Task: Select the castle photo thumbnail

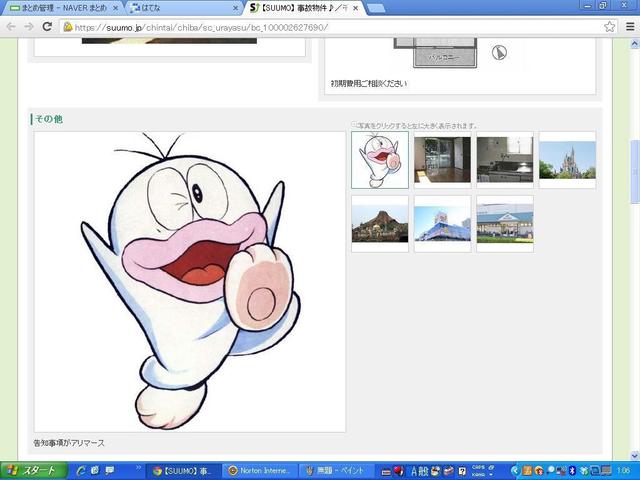Action: [567, 160]
